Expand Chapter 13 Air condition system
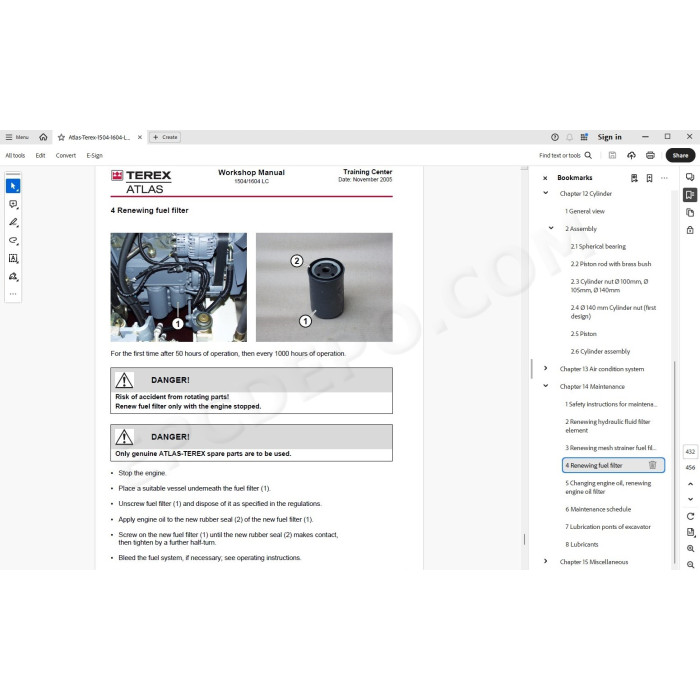Screen dimensions: 700x700 (x=546, y=368)
